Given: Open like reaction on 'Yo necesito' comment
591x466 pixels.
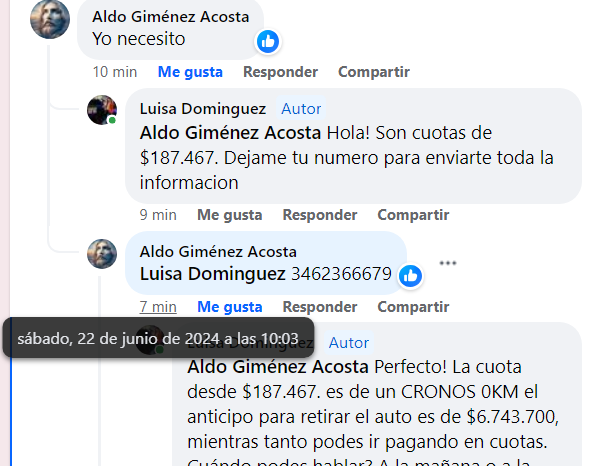Looking at the screenshot, I should [x=268, y=41].
